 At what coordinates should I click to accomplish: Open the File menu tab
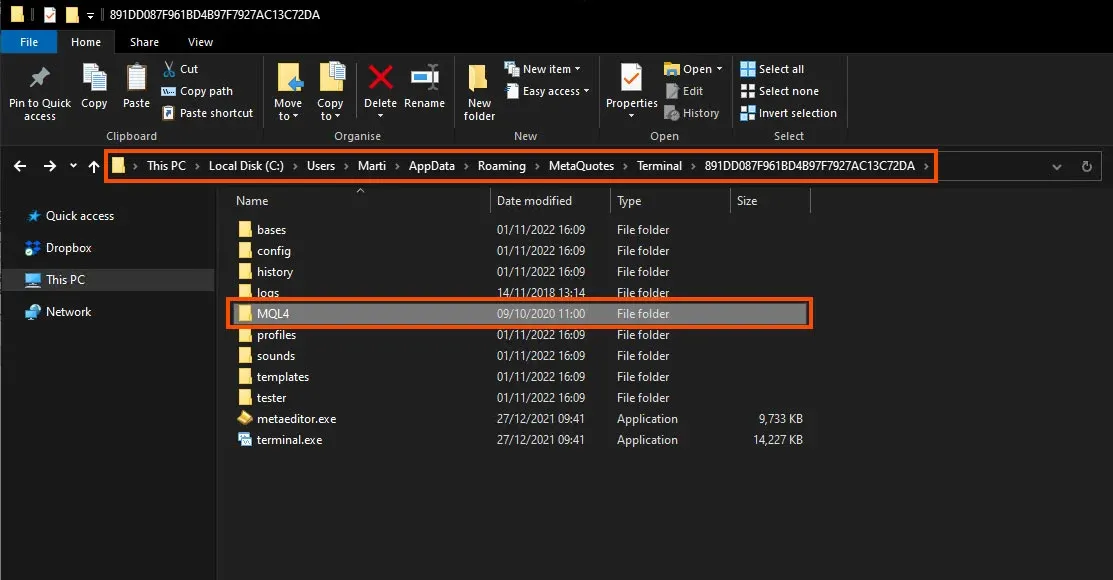(29, 42)
